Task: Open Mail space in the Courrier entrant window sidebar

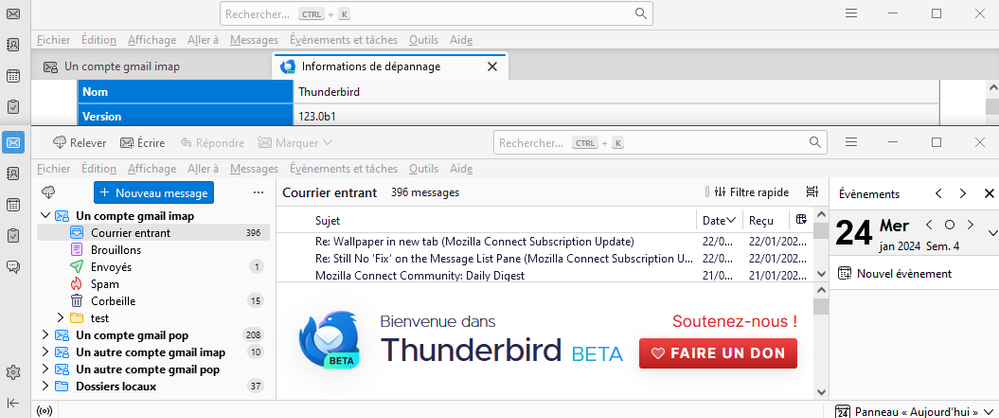Action: point(13,143)
